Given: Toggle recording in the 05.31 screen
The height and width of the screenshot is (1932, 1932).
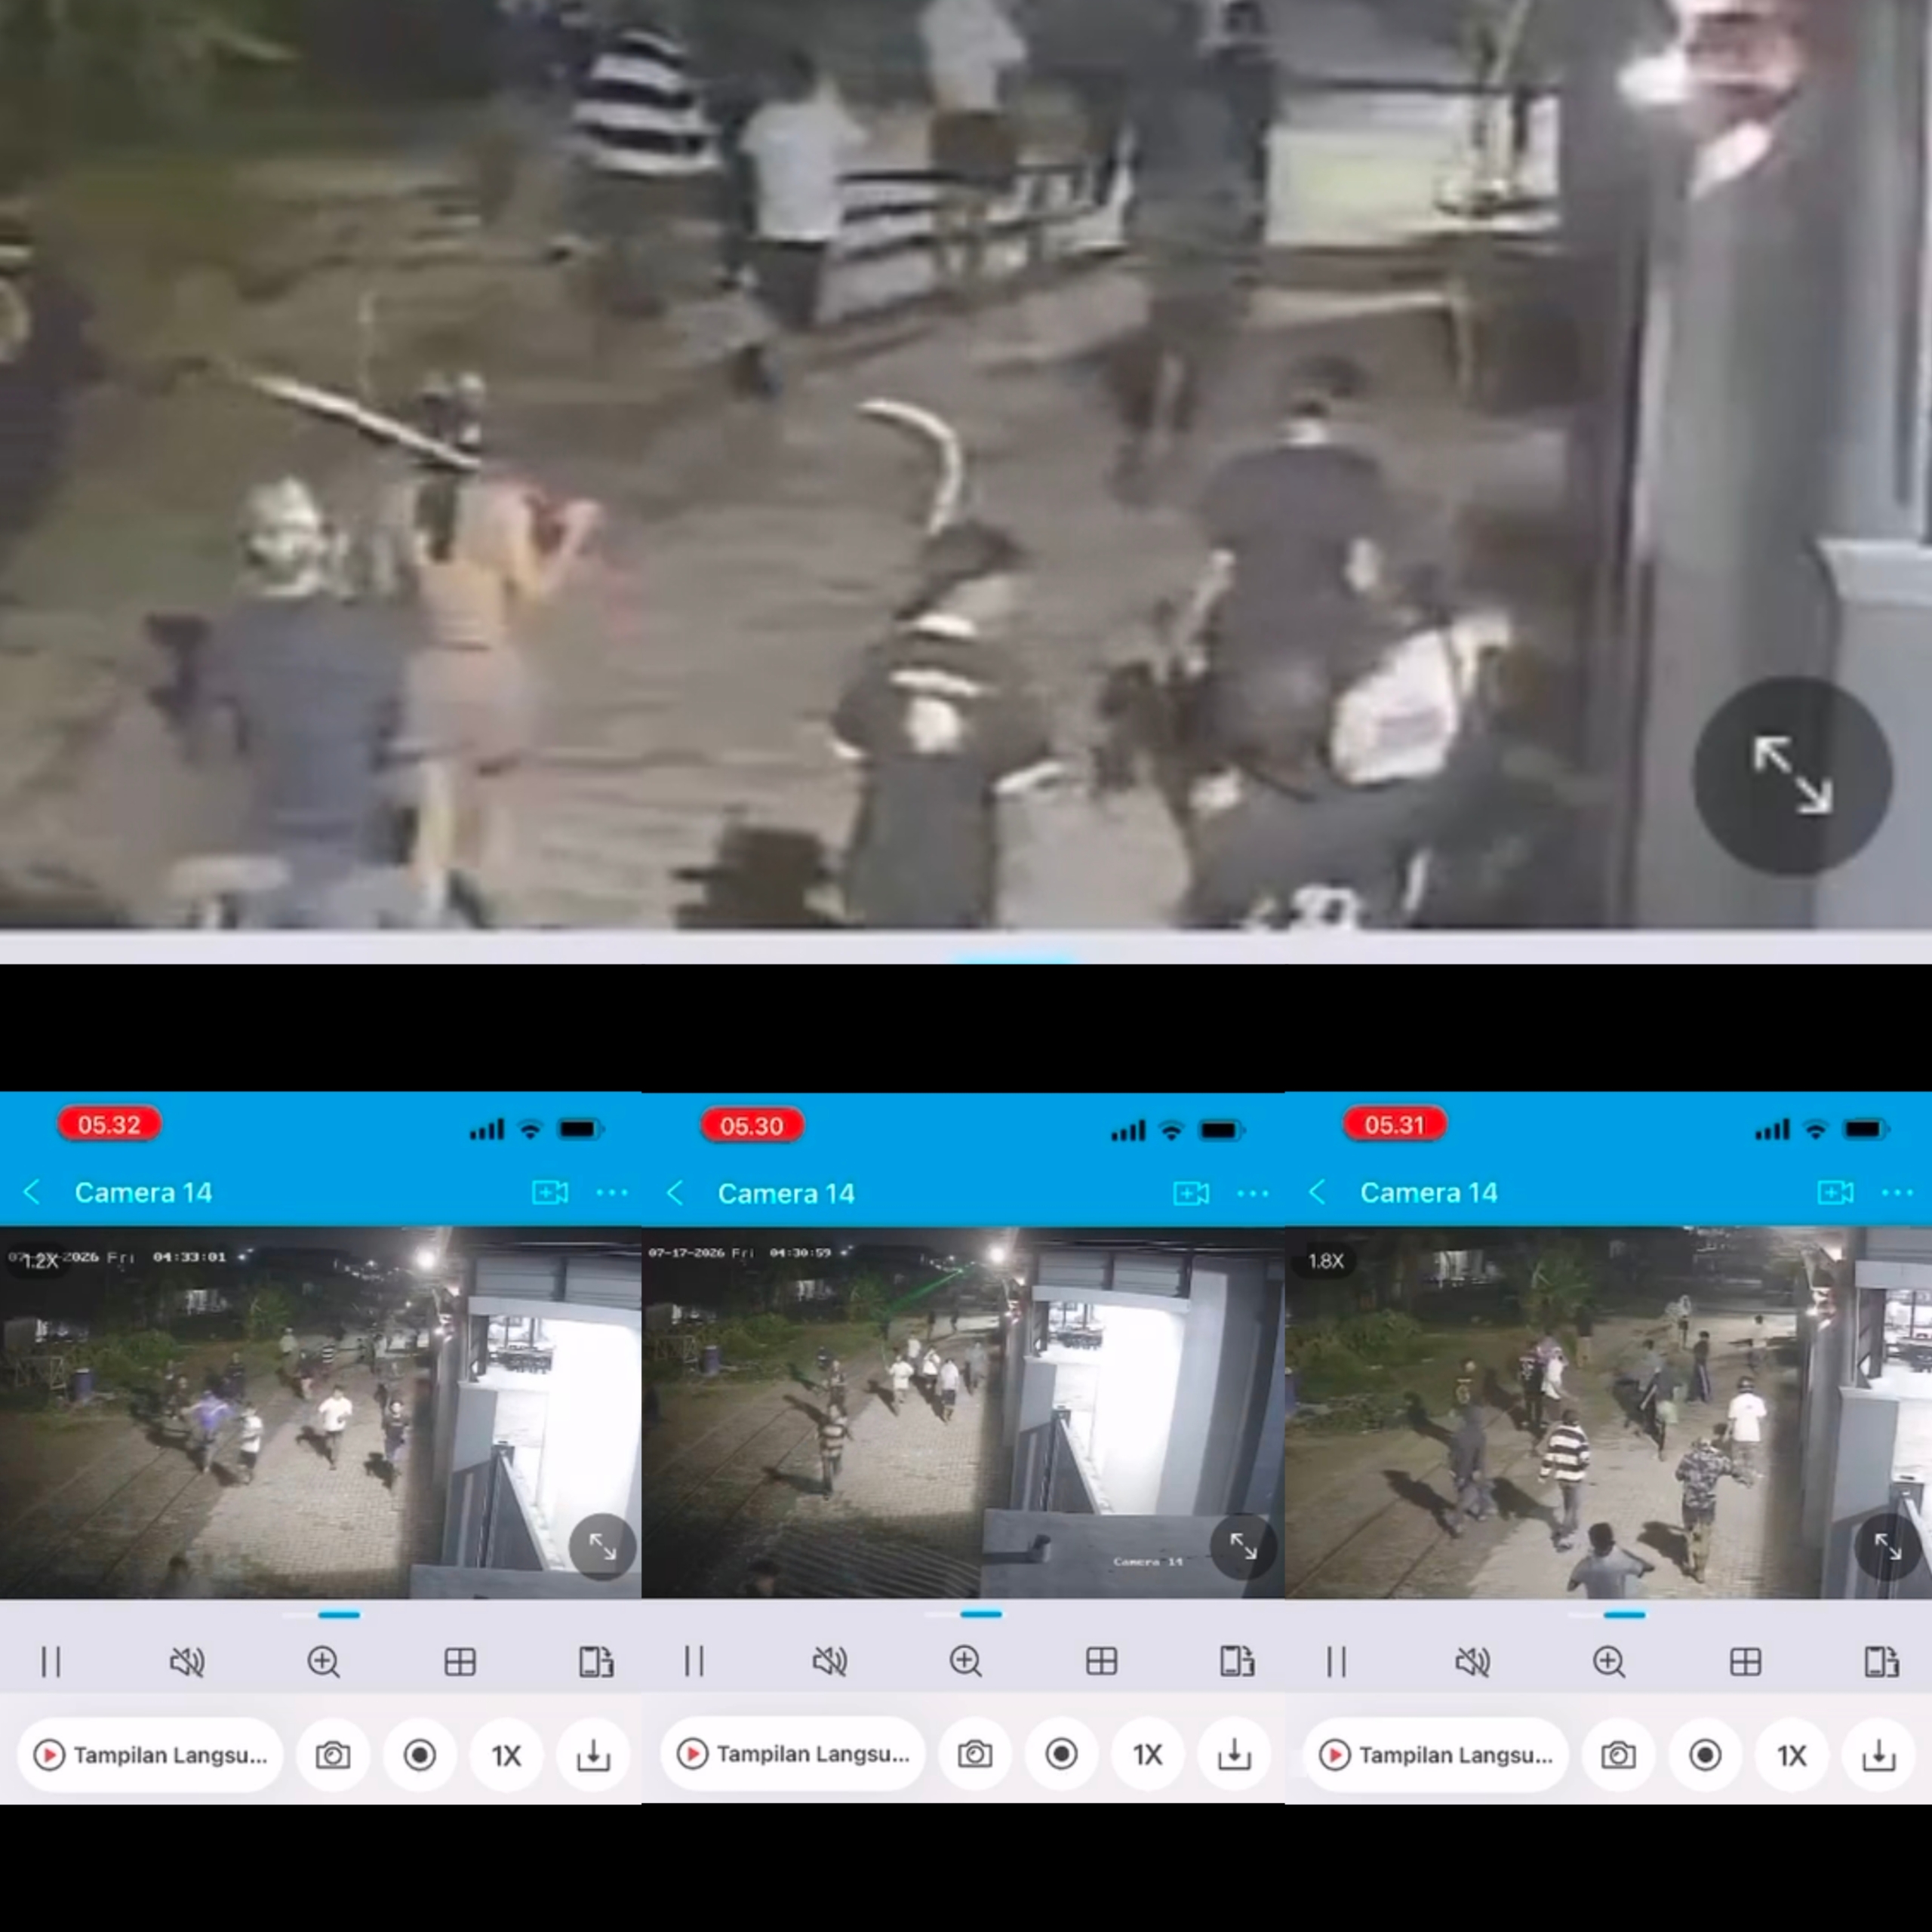Looking at the screenshot, I should pos(1705,1755).
